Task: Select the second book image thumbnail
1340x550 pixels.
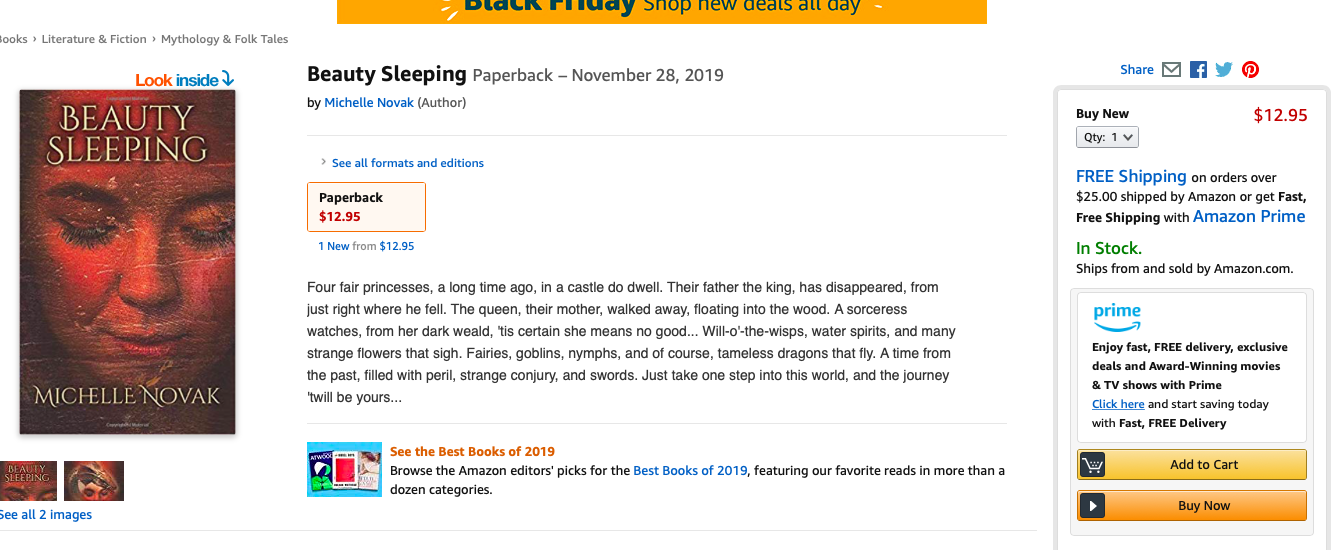Action: 94,480
